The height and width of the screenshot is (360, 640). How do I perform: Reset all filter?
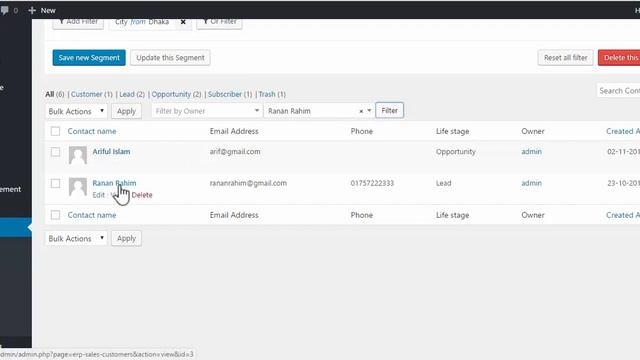point(565,58)
